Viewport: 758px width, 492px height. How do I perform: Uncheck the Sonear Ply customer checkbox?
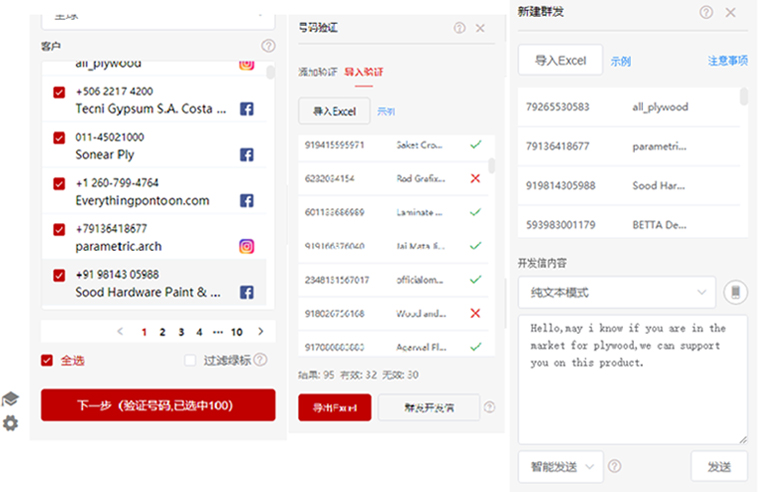[59, 138]
